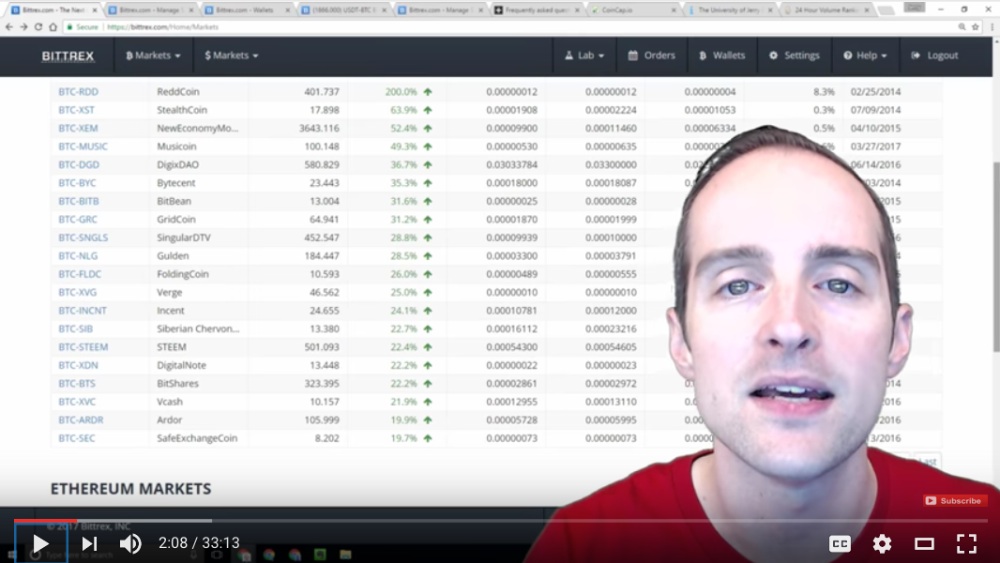Open the dollar Markets dropdown
1000x563 pixels.
232,55
